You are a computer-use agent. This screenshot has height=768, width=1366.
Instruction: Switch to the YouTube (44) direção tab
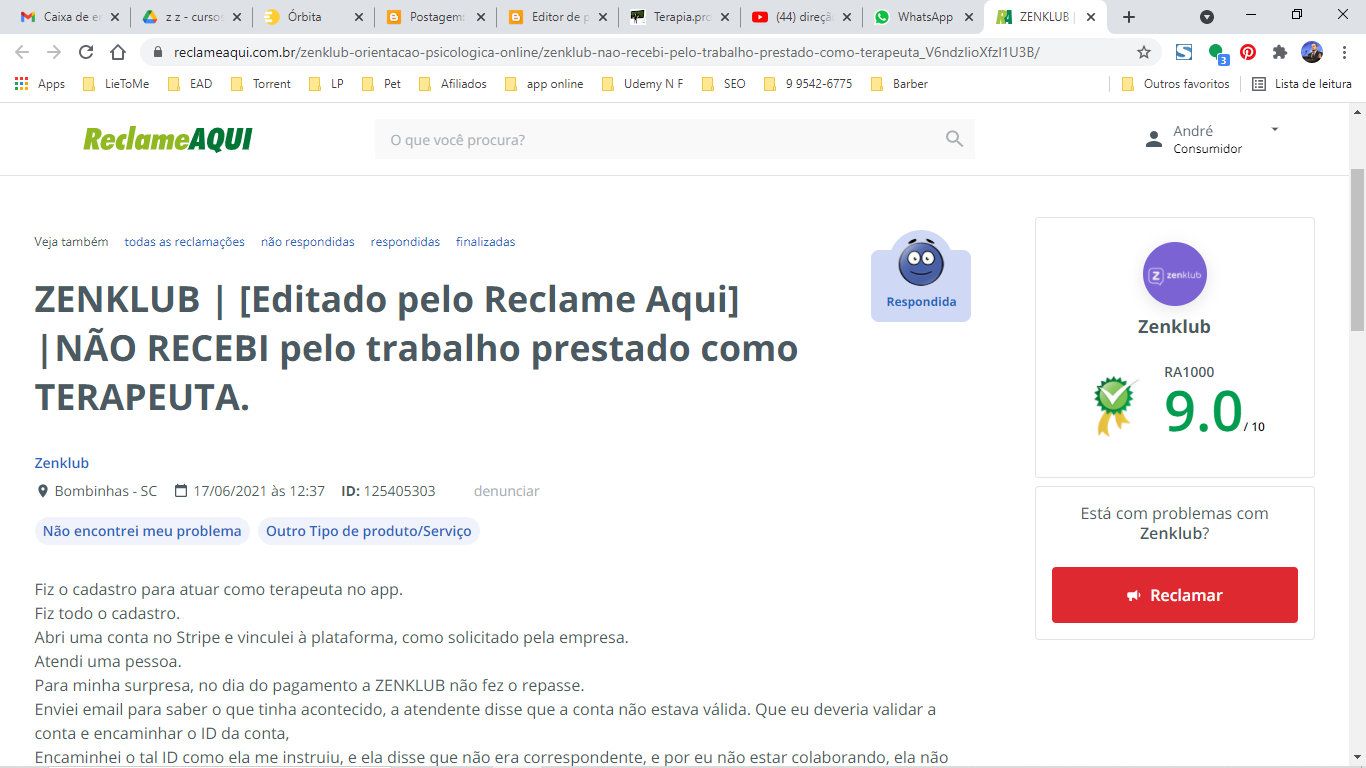[x=800, y=17]
